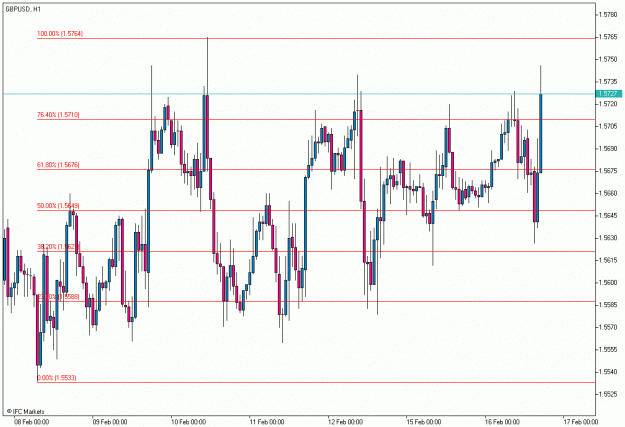
Task: Click the 1.5645 price axis label
Action: tap(608, 216)
